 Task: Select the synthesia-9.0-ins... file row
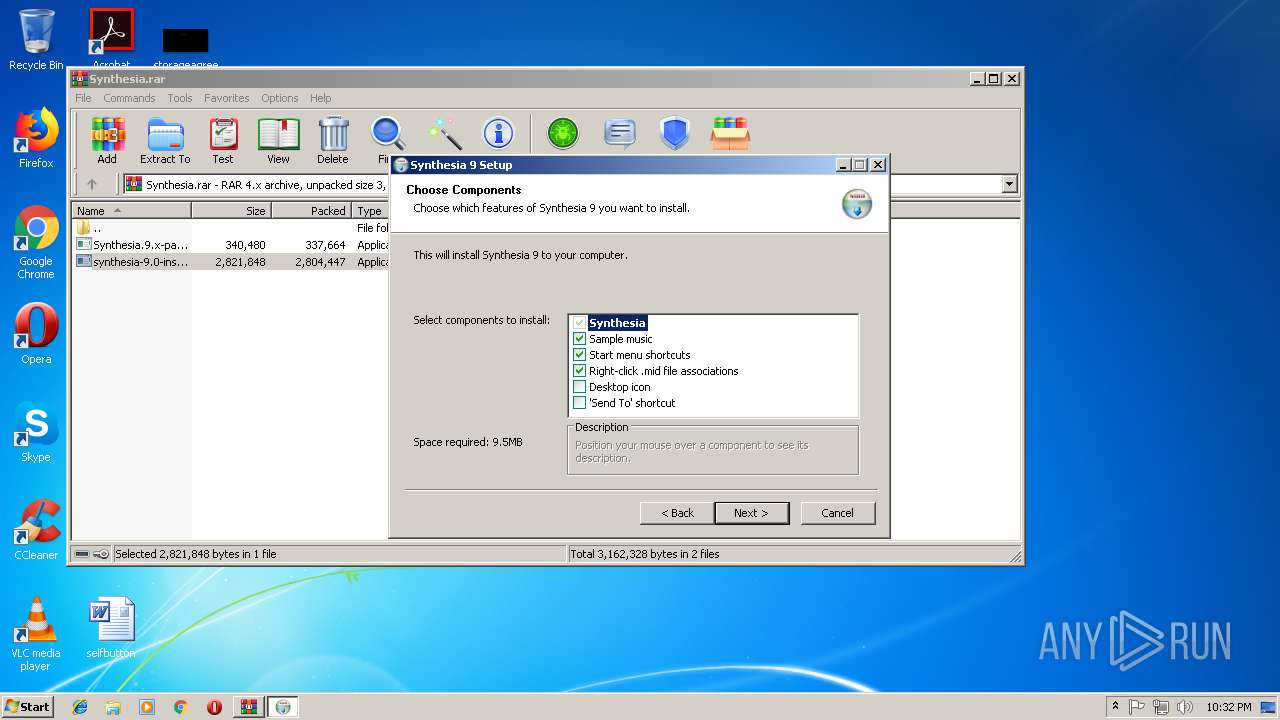[232, 262]
